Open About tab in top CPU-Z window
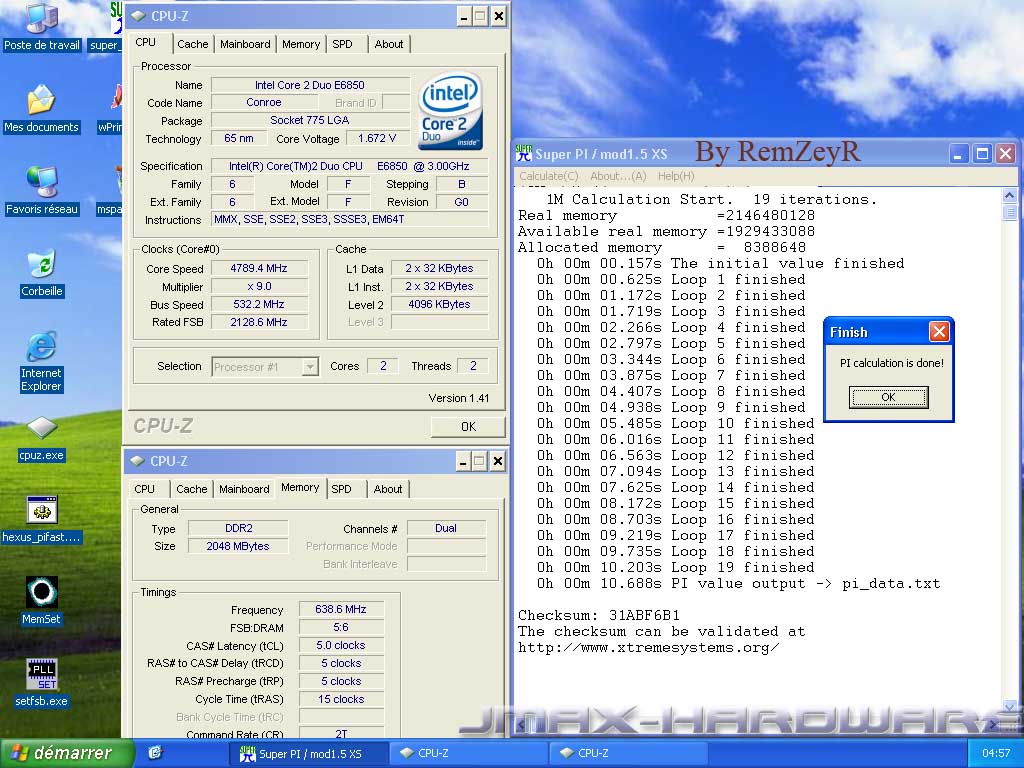Viewport: 1024px width, 768px height. 389,44
